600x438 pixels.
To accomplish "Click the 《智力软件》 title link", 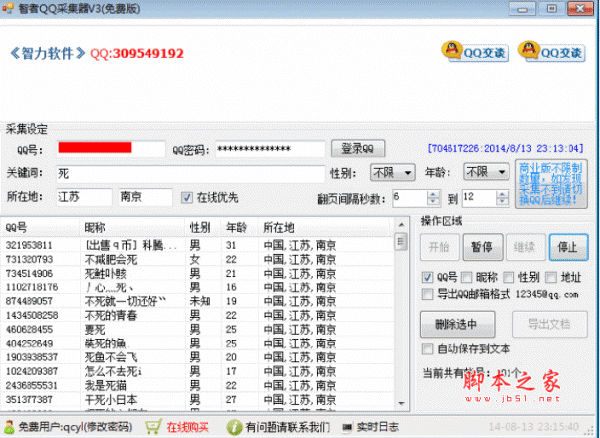I will pos(47,53).
